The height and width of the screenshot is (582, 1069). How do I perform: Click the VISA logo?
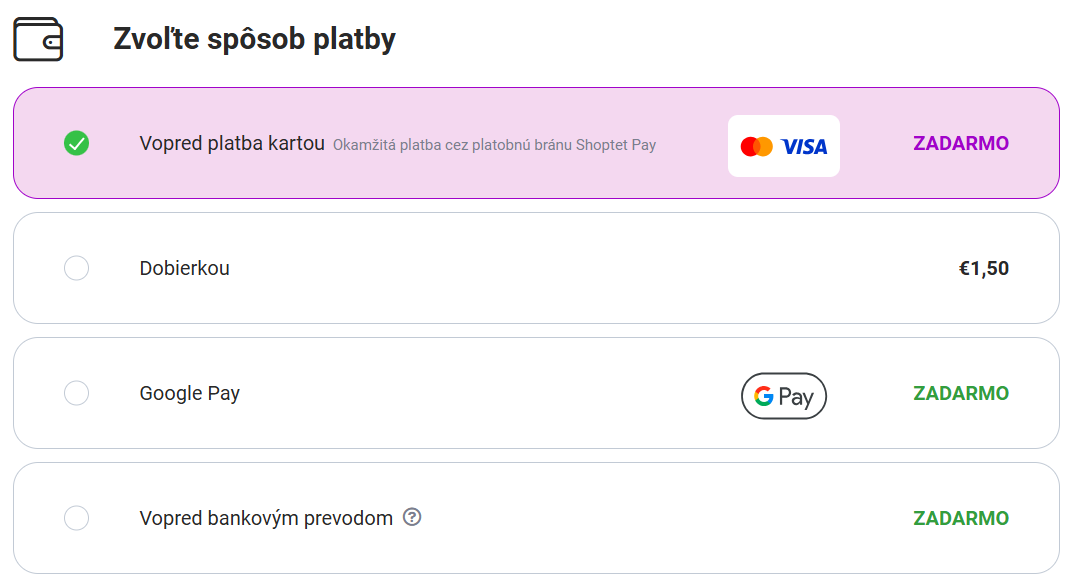pyautogui.click(x=804, y=147)
